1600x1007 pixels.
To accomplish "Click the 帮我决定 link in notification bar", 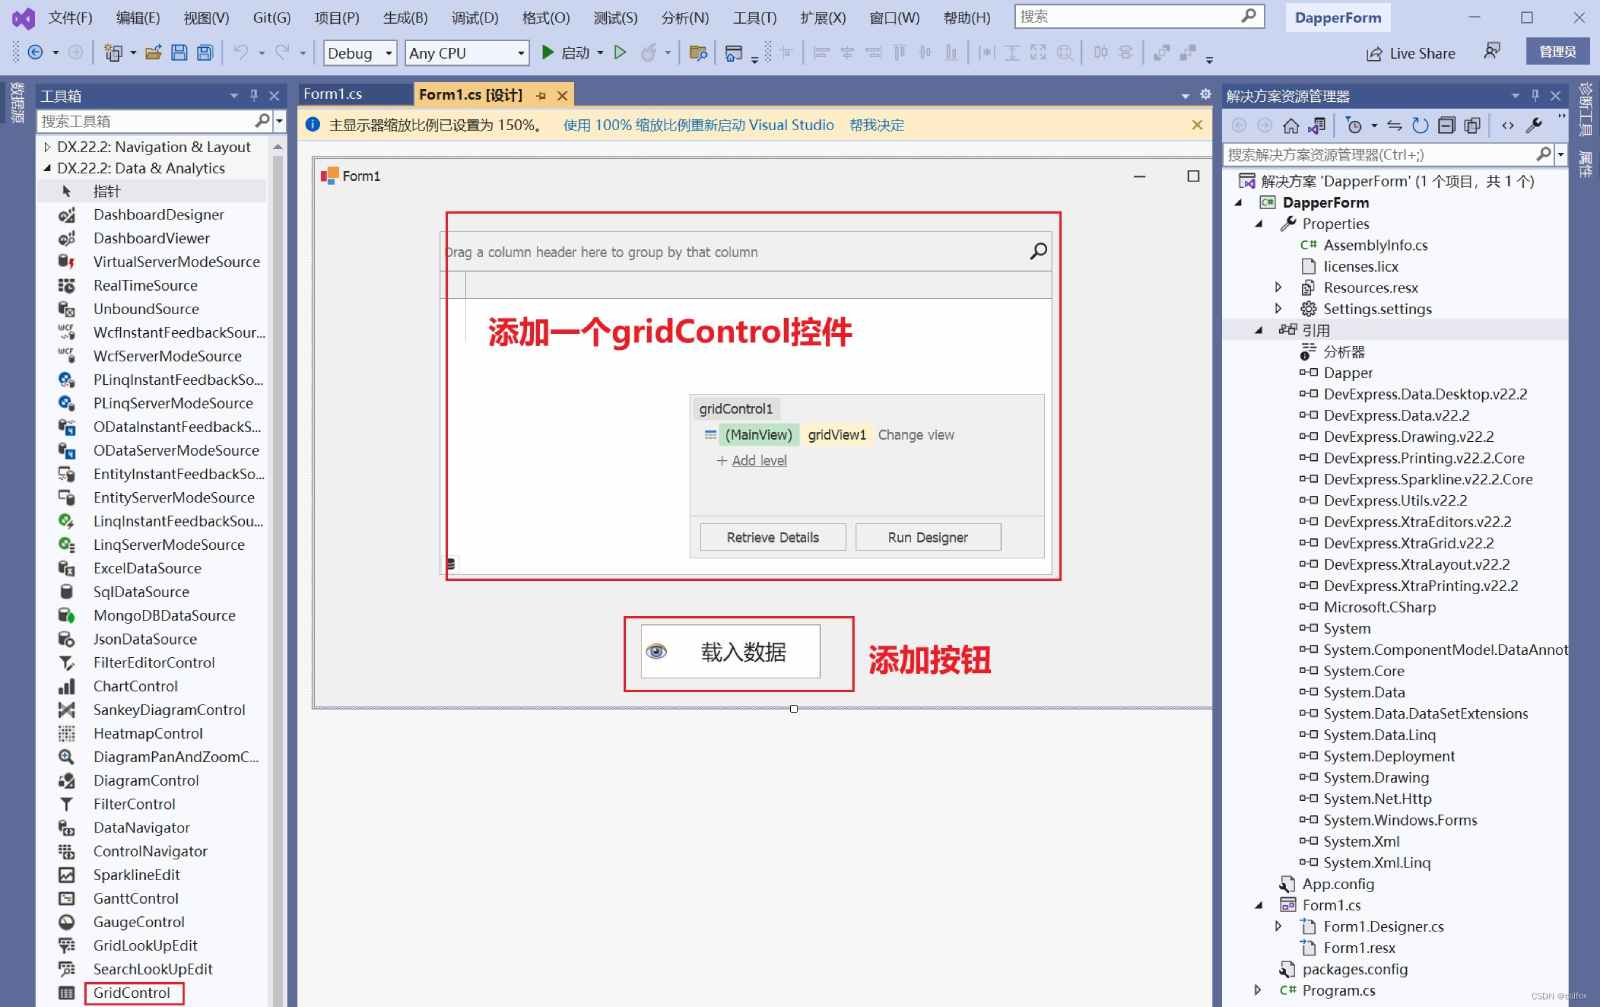I will click(876, 125).
